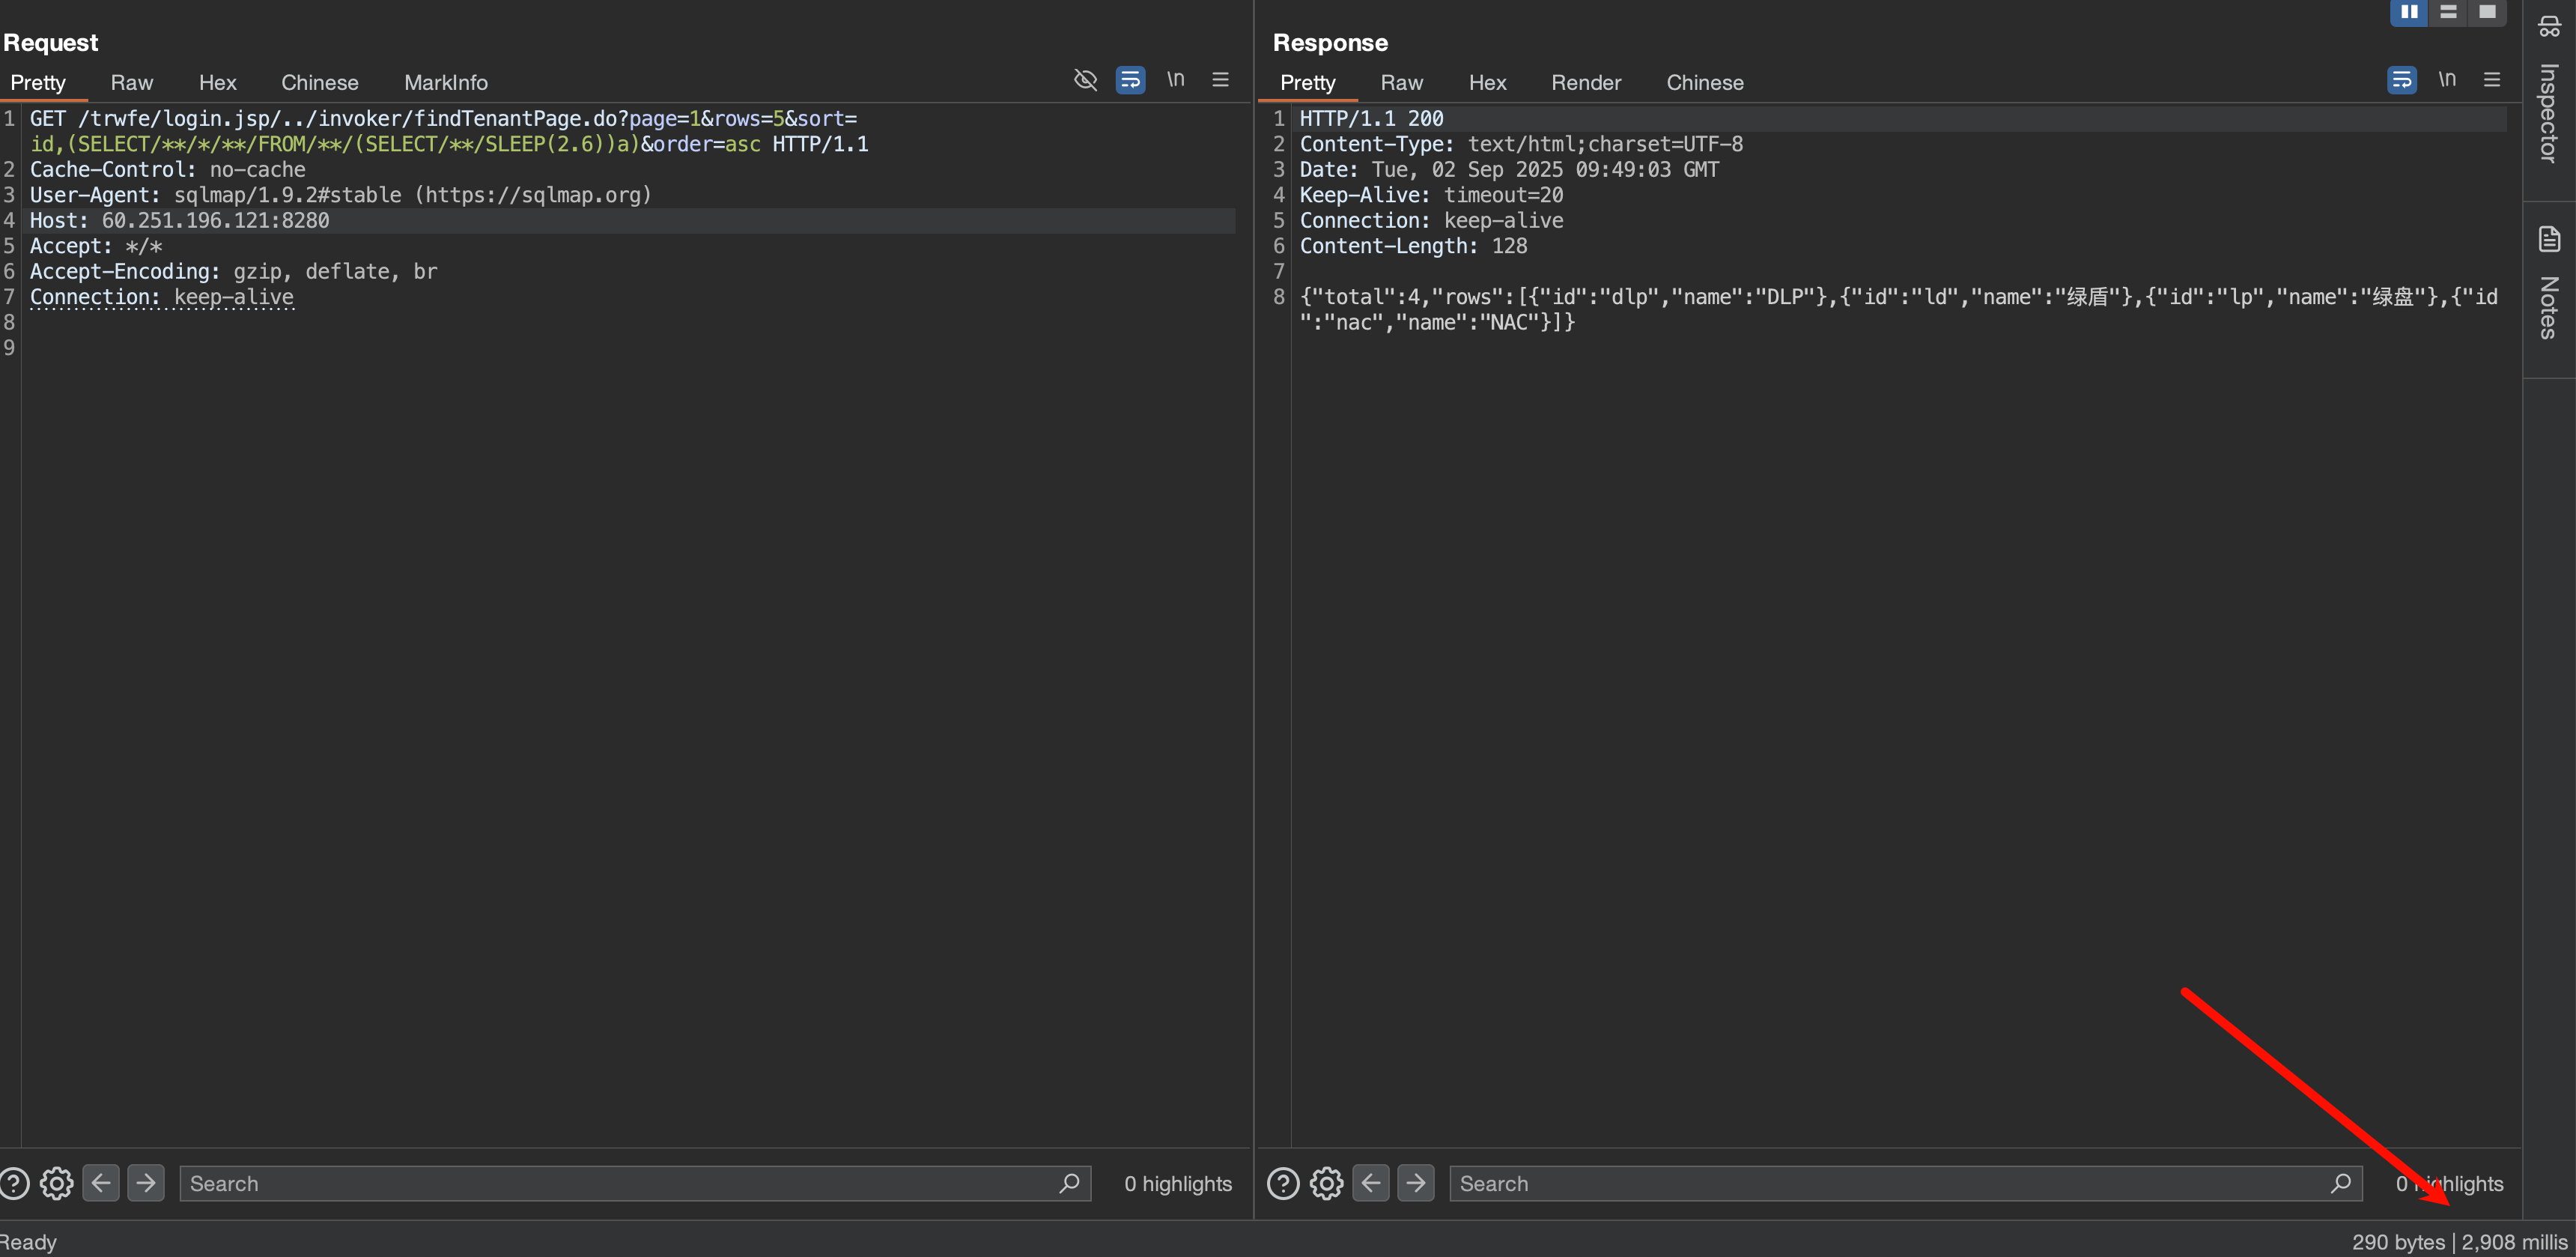The width and height of the screenshot is (2576, 1257).
Task: Toggle line wrap in Request panel
Action: tap(1130, 80)
